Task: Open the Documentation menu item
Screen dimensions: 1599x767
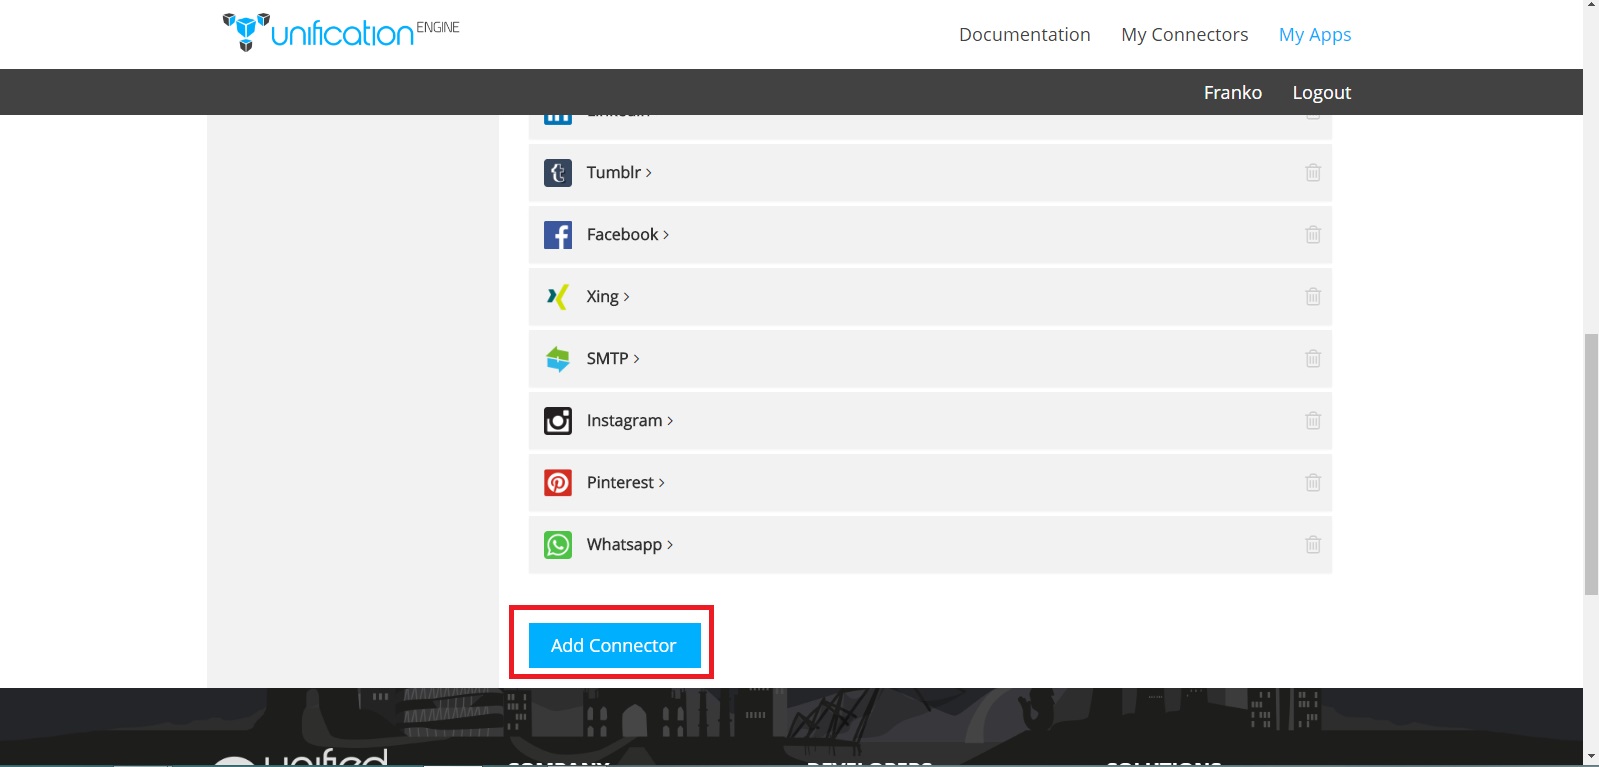Action: click(1024, 35)
